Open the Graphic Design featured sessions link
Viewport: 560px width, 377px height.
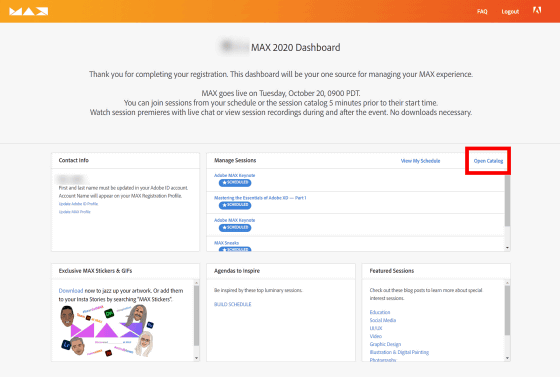pyautogui.click(x=385, y=344)
